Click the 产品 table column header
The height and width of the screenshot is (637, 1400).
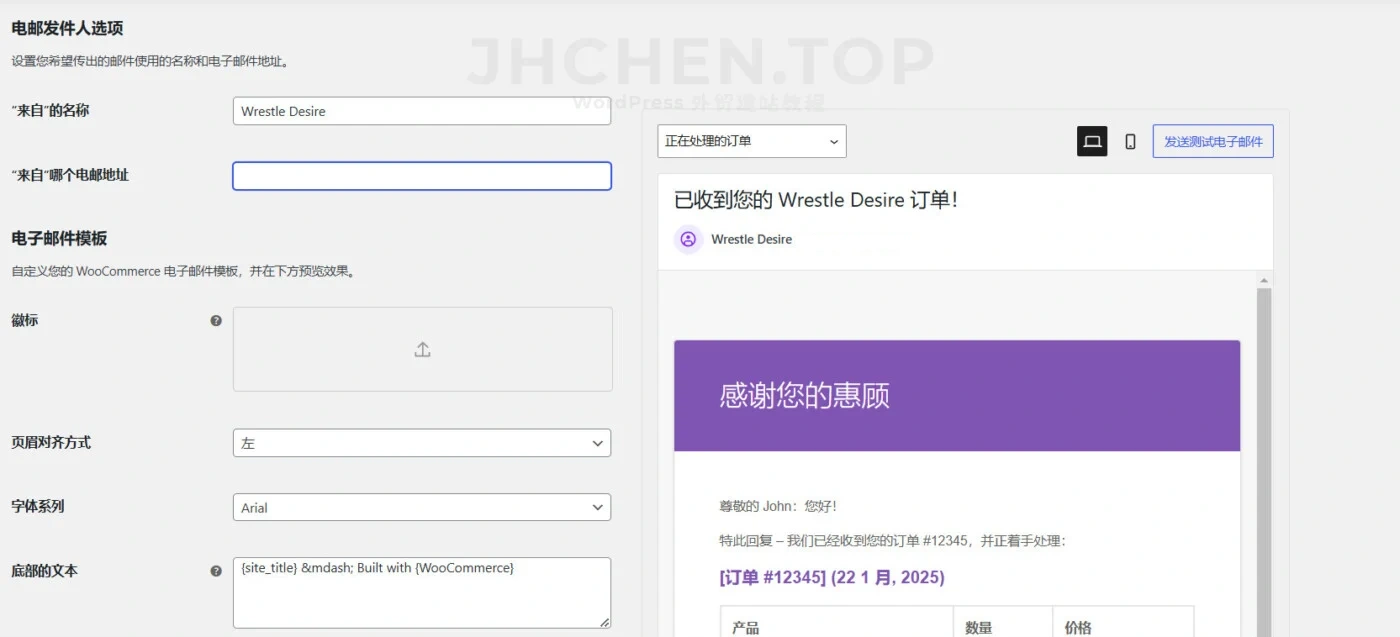pyautogui.click(x=746, y=627)
